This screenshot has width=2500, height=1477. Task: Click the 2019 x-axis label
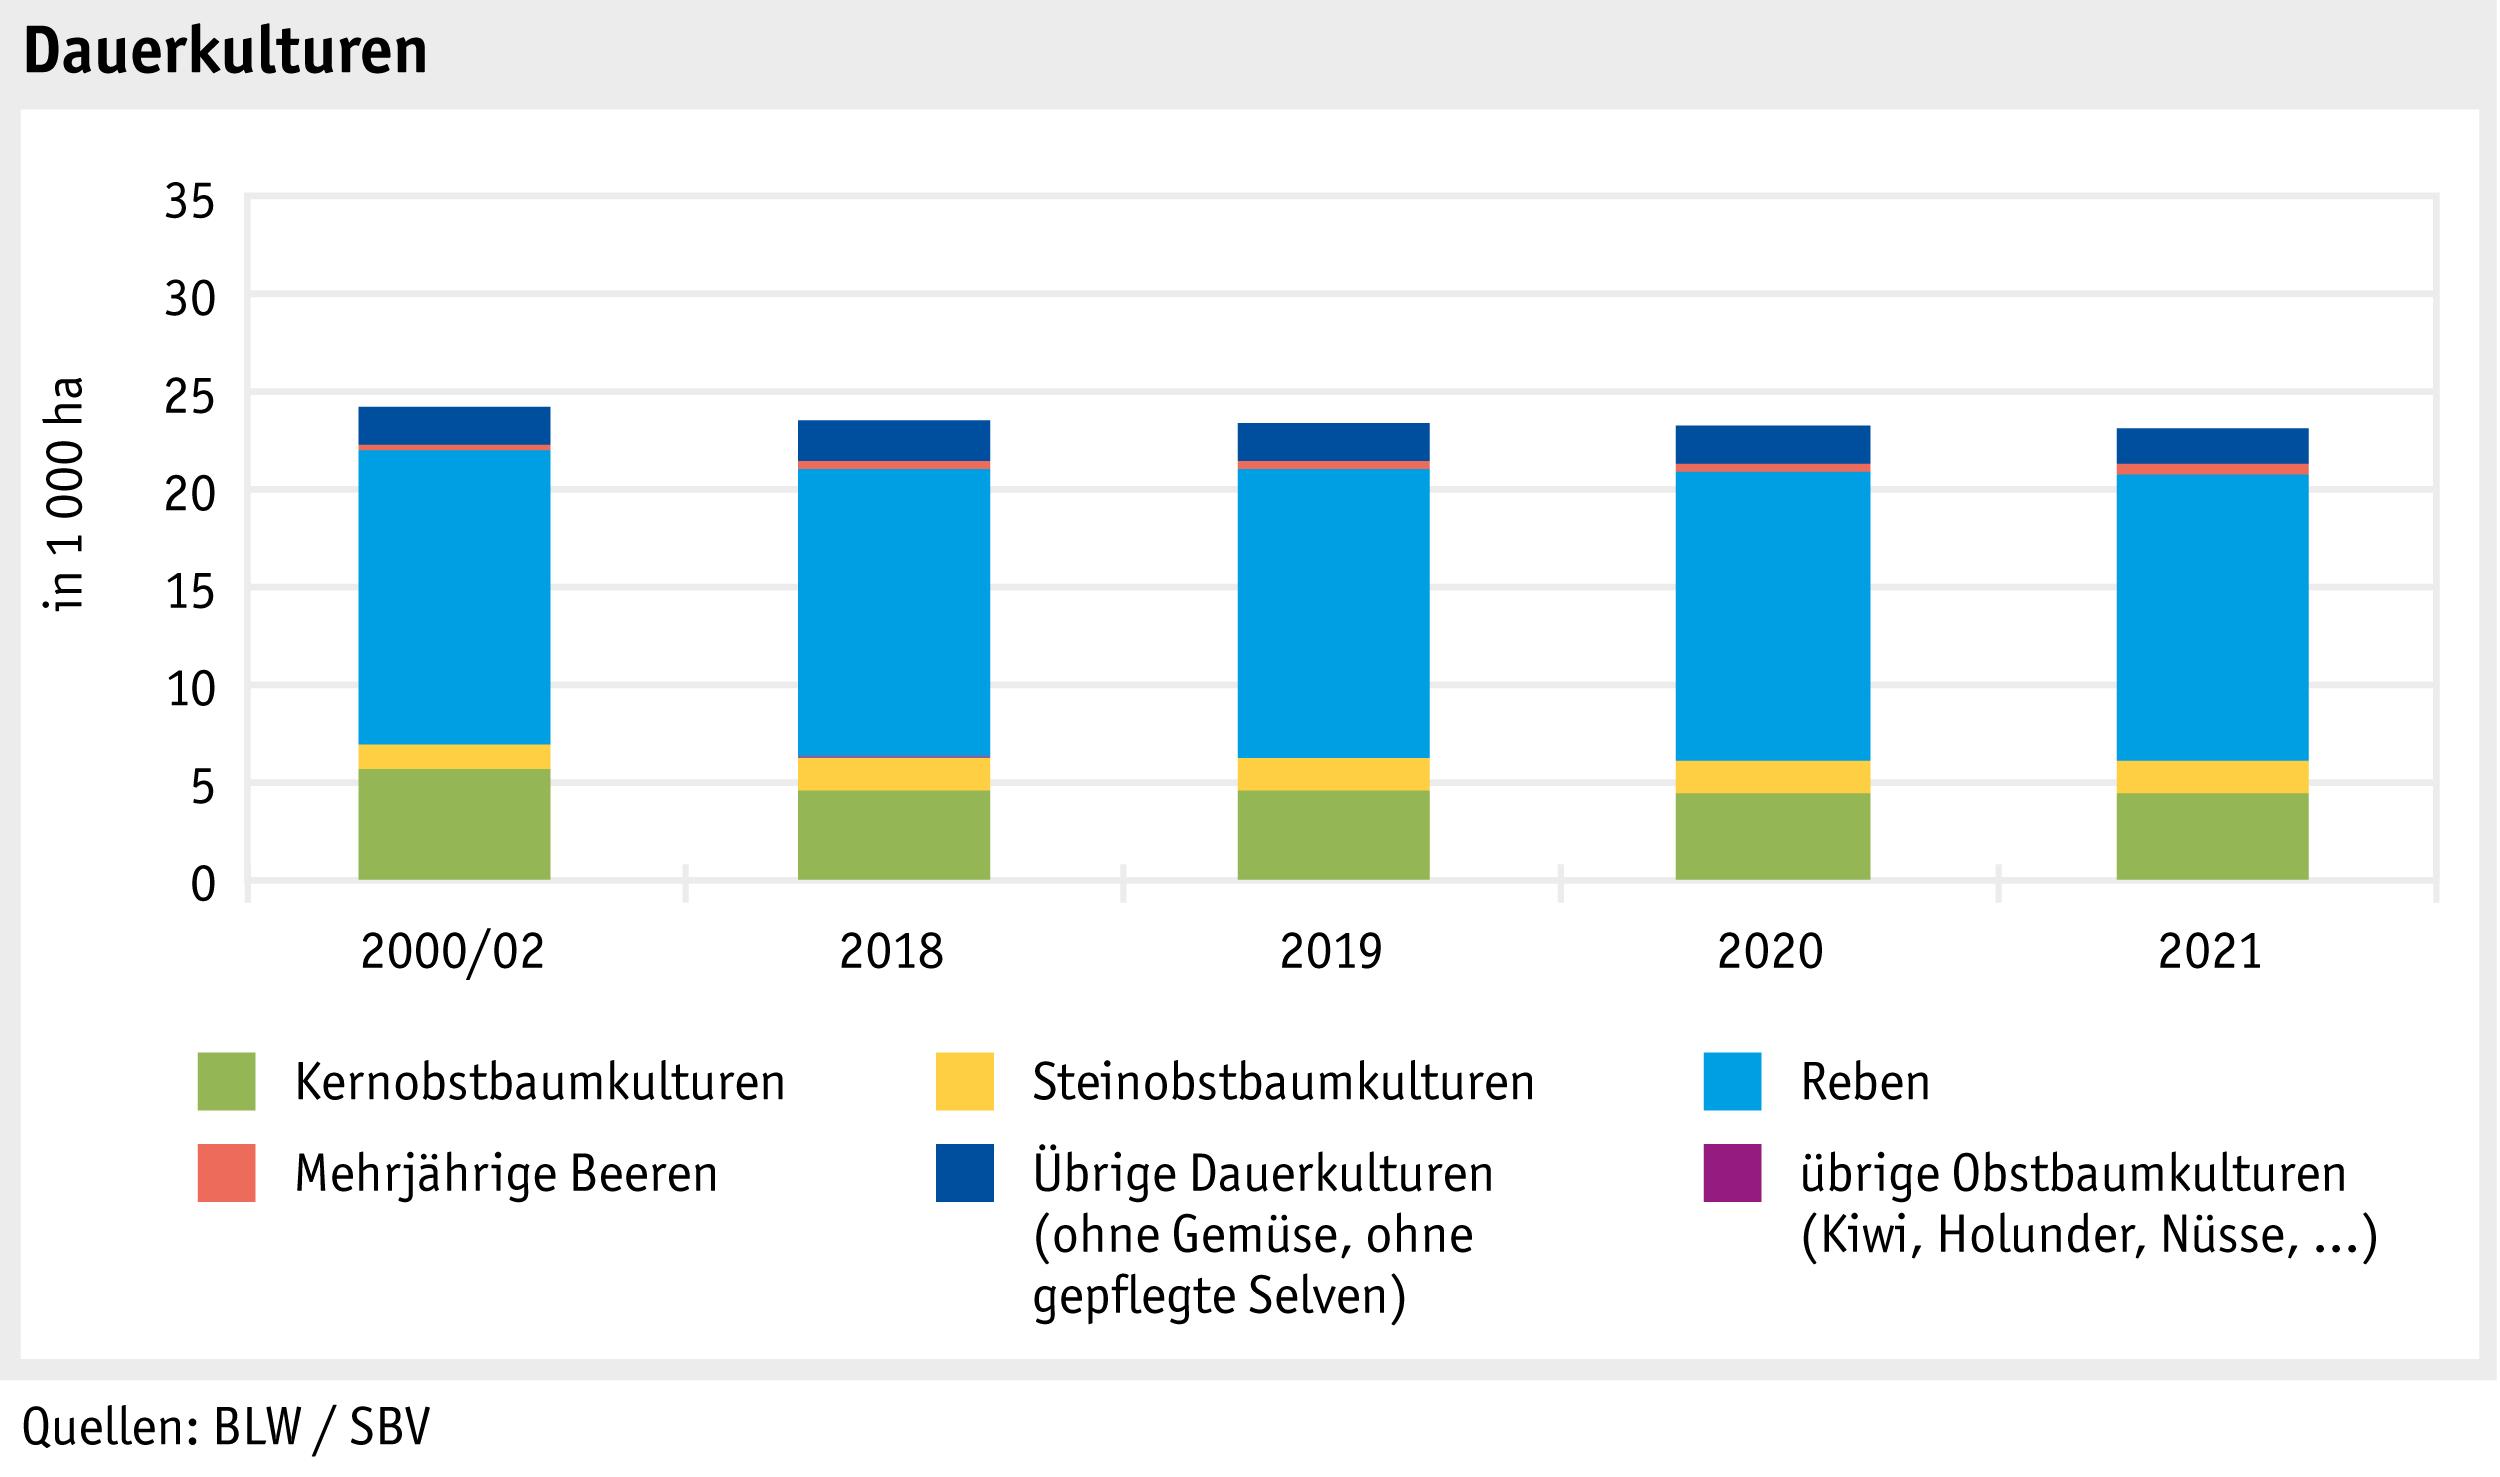[x=1331, y=951]
